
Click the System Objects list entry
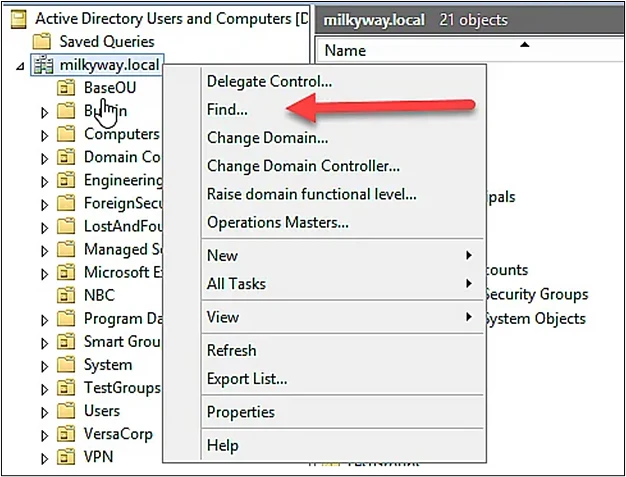[535, 319]
